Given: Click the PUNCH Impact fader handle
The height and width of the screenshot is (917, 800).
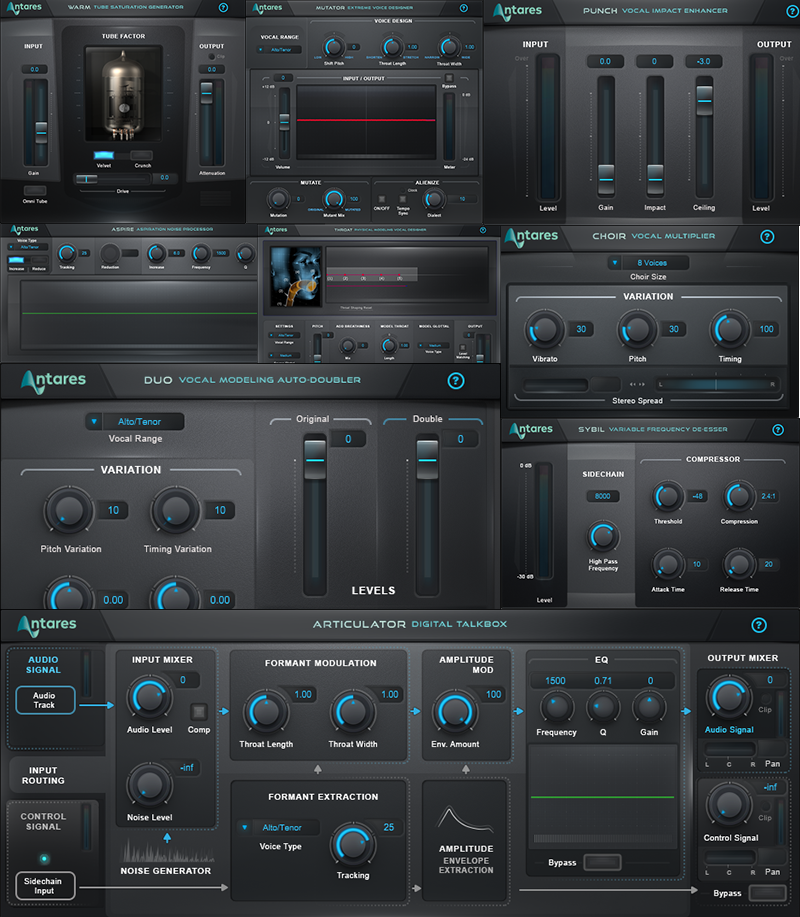Looking at the screenshot, I should (655, 178).
